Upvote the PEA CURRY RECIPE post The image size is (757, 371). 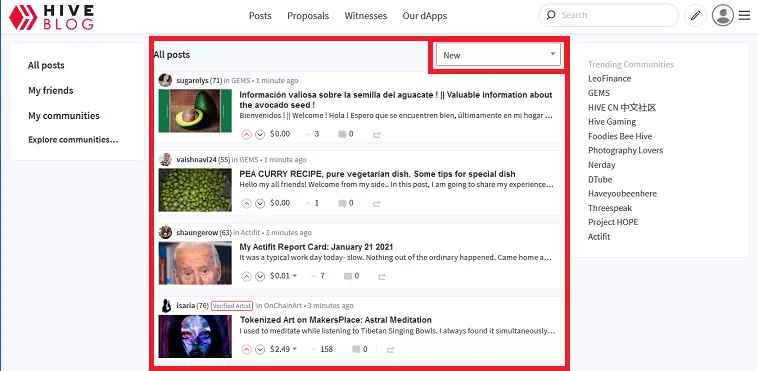pos(247,203)
